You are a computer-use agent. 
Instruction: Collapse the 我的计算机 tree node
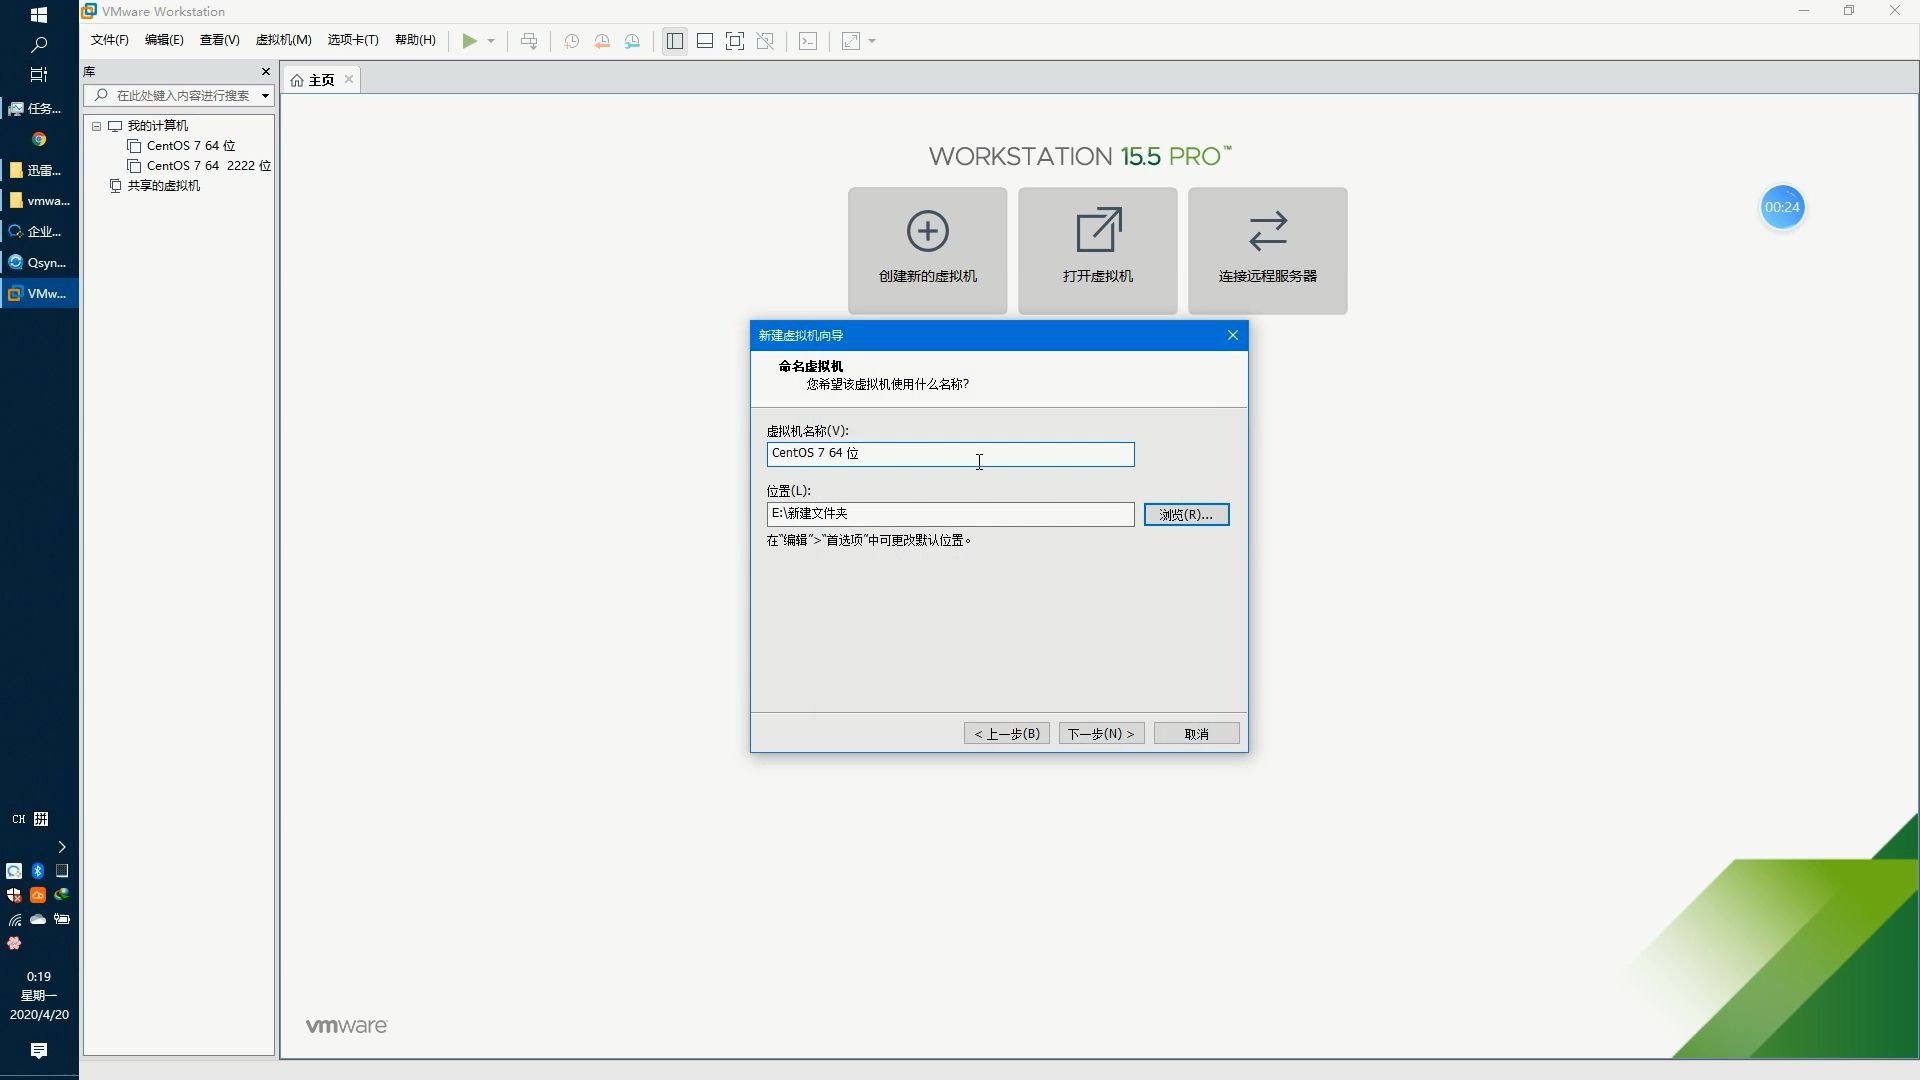tap(97, 126)
